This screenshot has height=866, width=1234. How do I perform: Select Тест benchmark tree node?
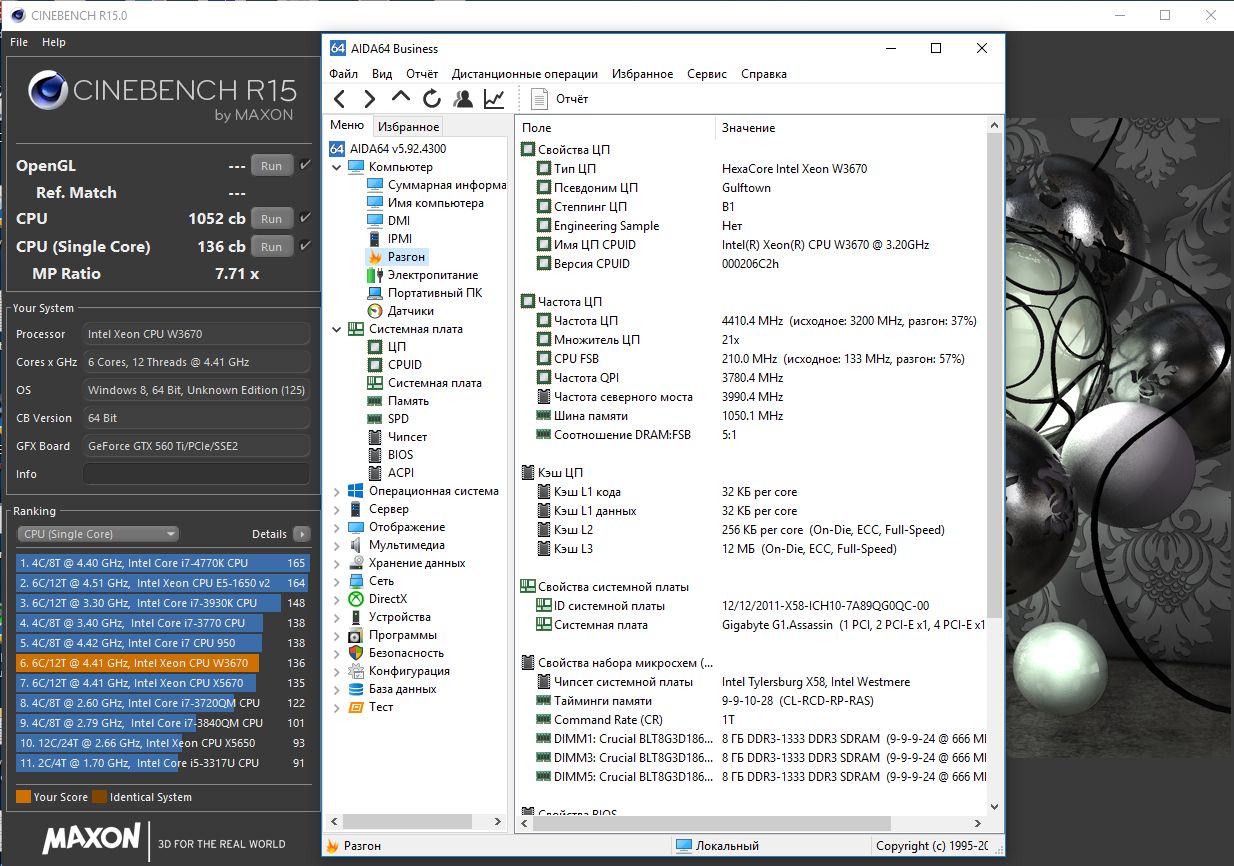coord(371,707)
